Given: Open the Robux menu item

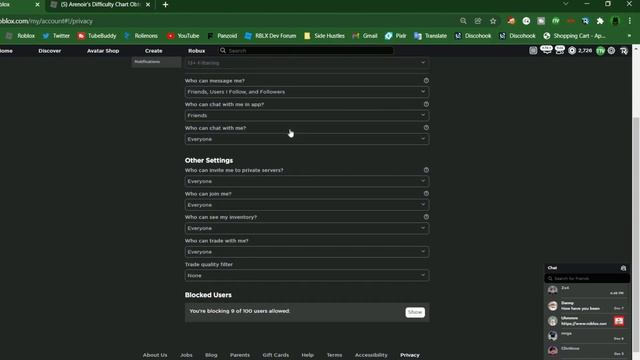Looking at the screenshot, I should pos(196,51).
